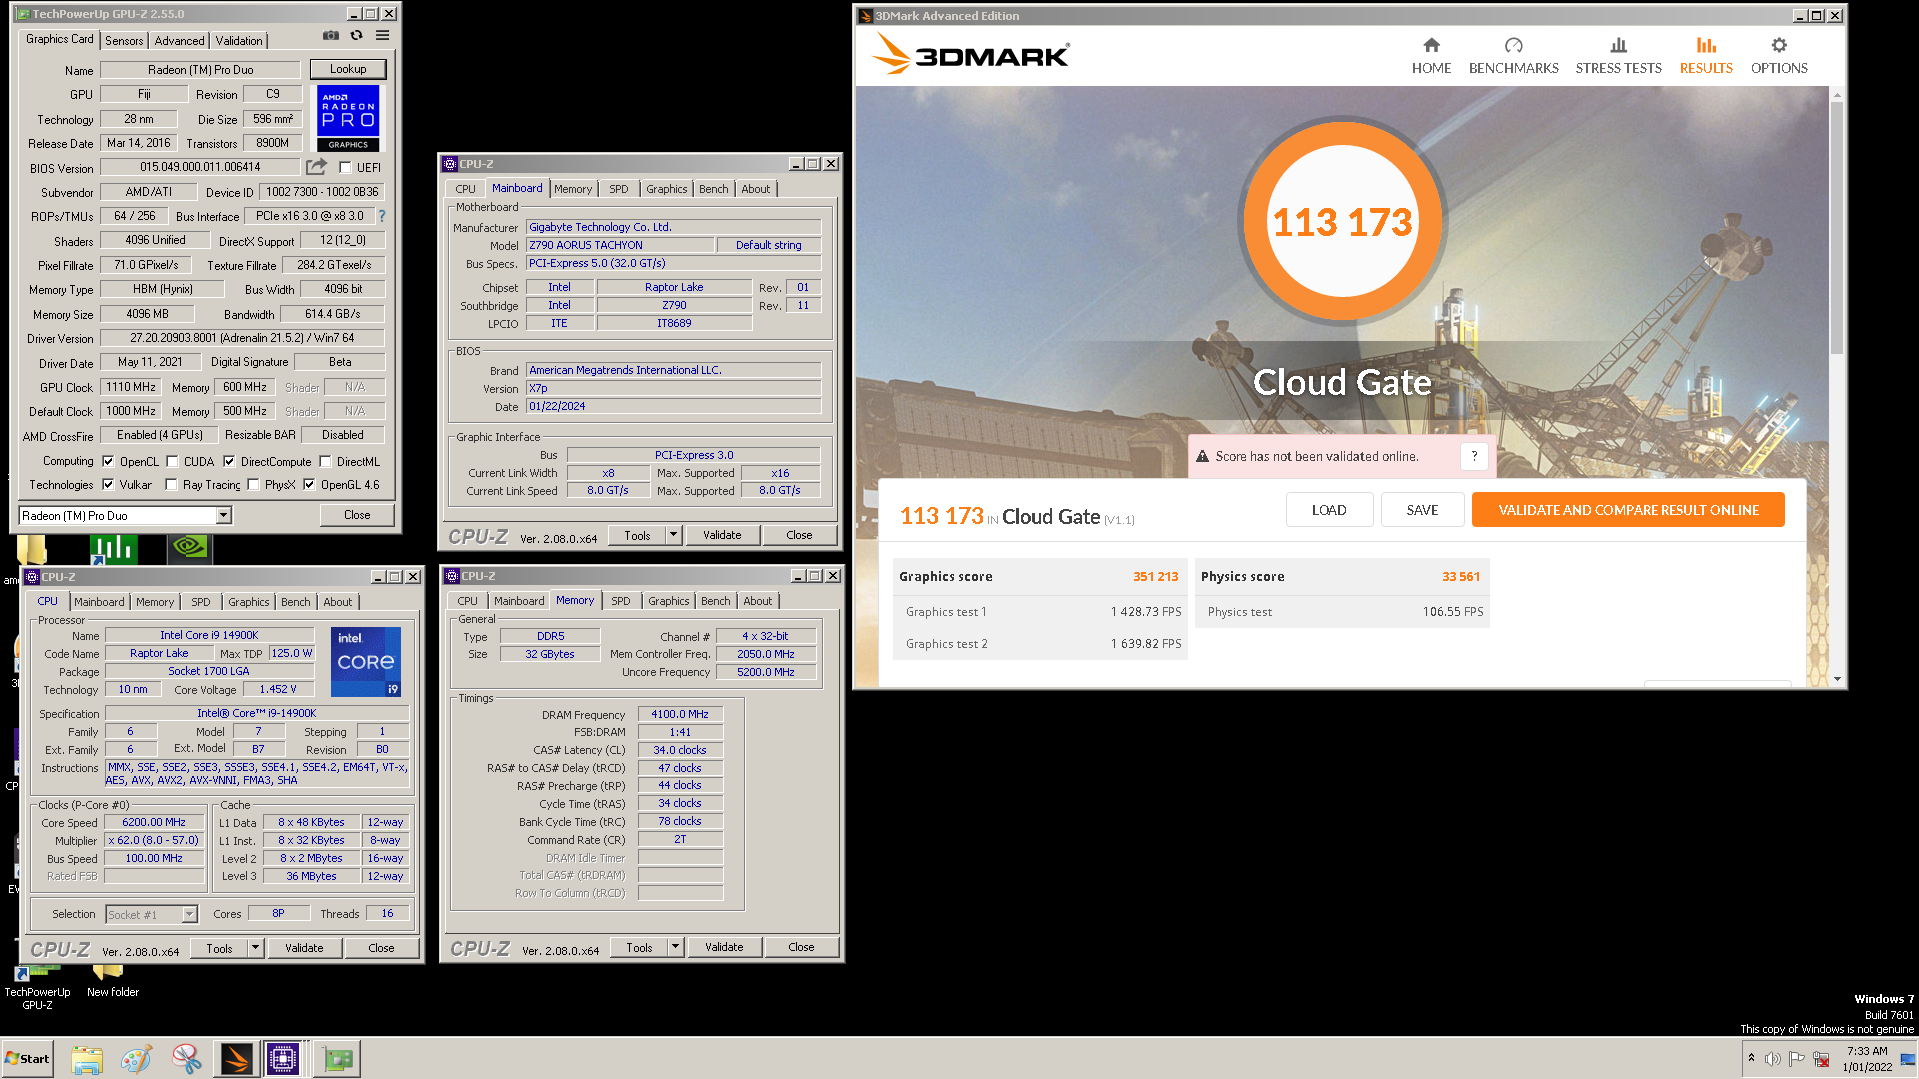This screenshot has height=1079, width=1919.
Task: Expand the Tools arrow in the Memory CPU-Z window
Action: tap(675, 947)
